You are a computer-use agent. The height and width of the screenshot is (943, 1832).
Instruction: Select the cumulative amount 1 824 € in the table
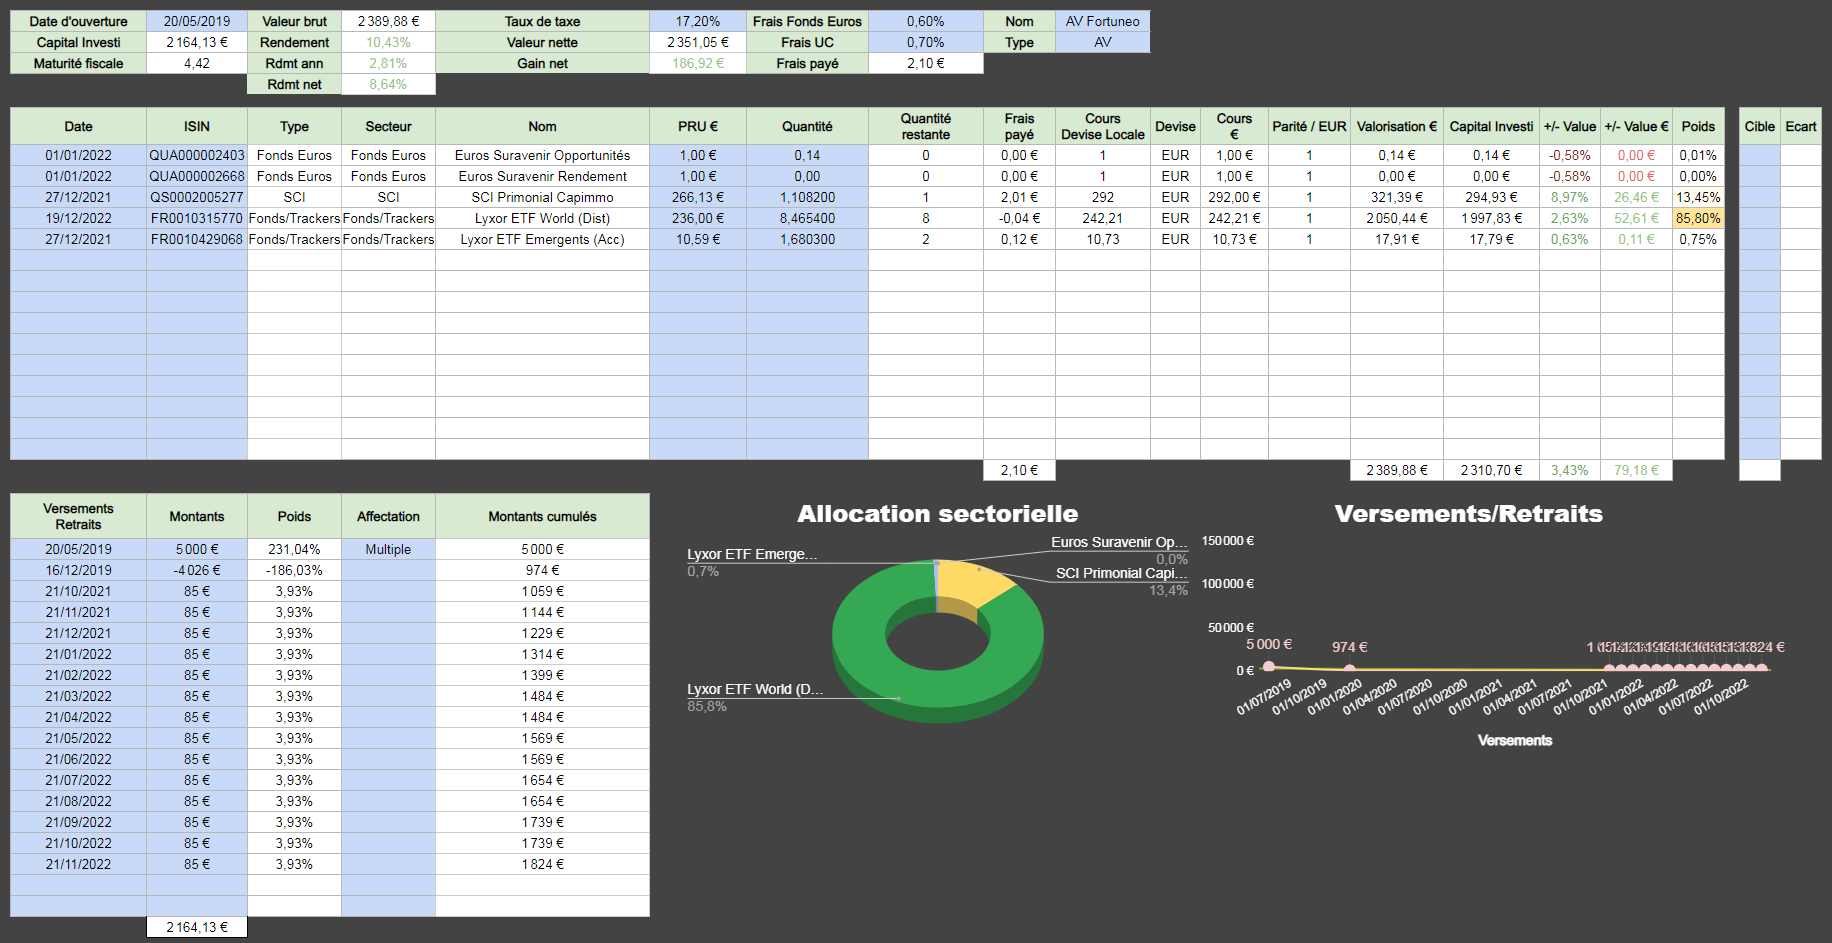point(542,864)
